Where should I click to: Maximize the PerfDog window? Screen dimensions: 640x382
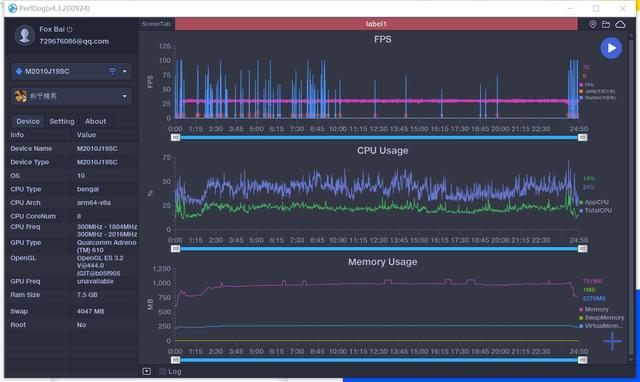(596, 8)
